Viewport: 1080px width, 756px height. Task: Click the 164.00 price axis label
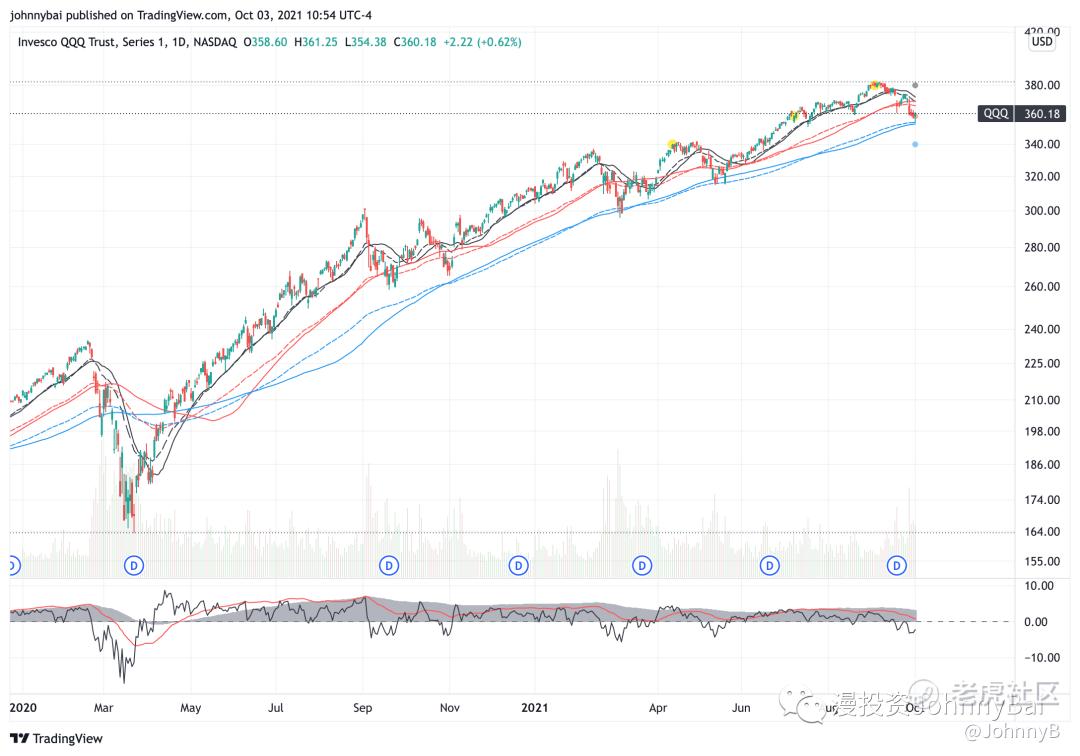(1041, 532)
